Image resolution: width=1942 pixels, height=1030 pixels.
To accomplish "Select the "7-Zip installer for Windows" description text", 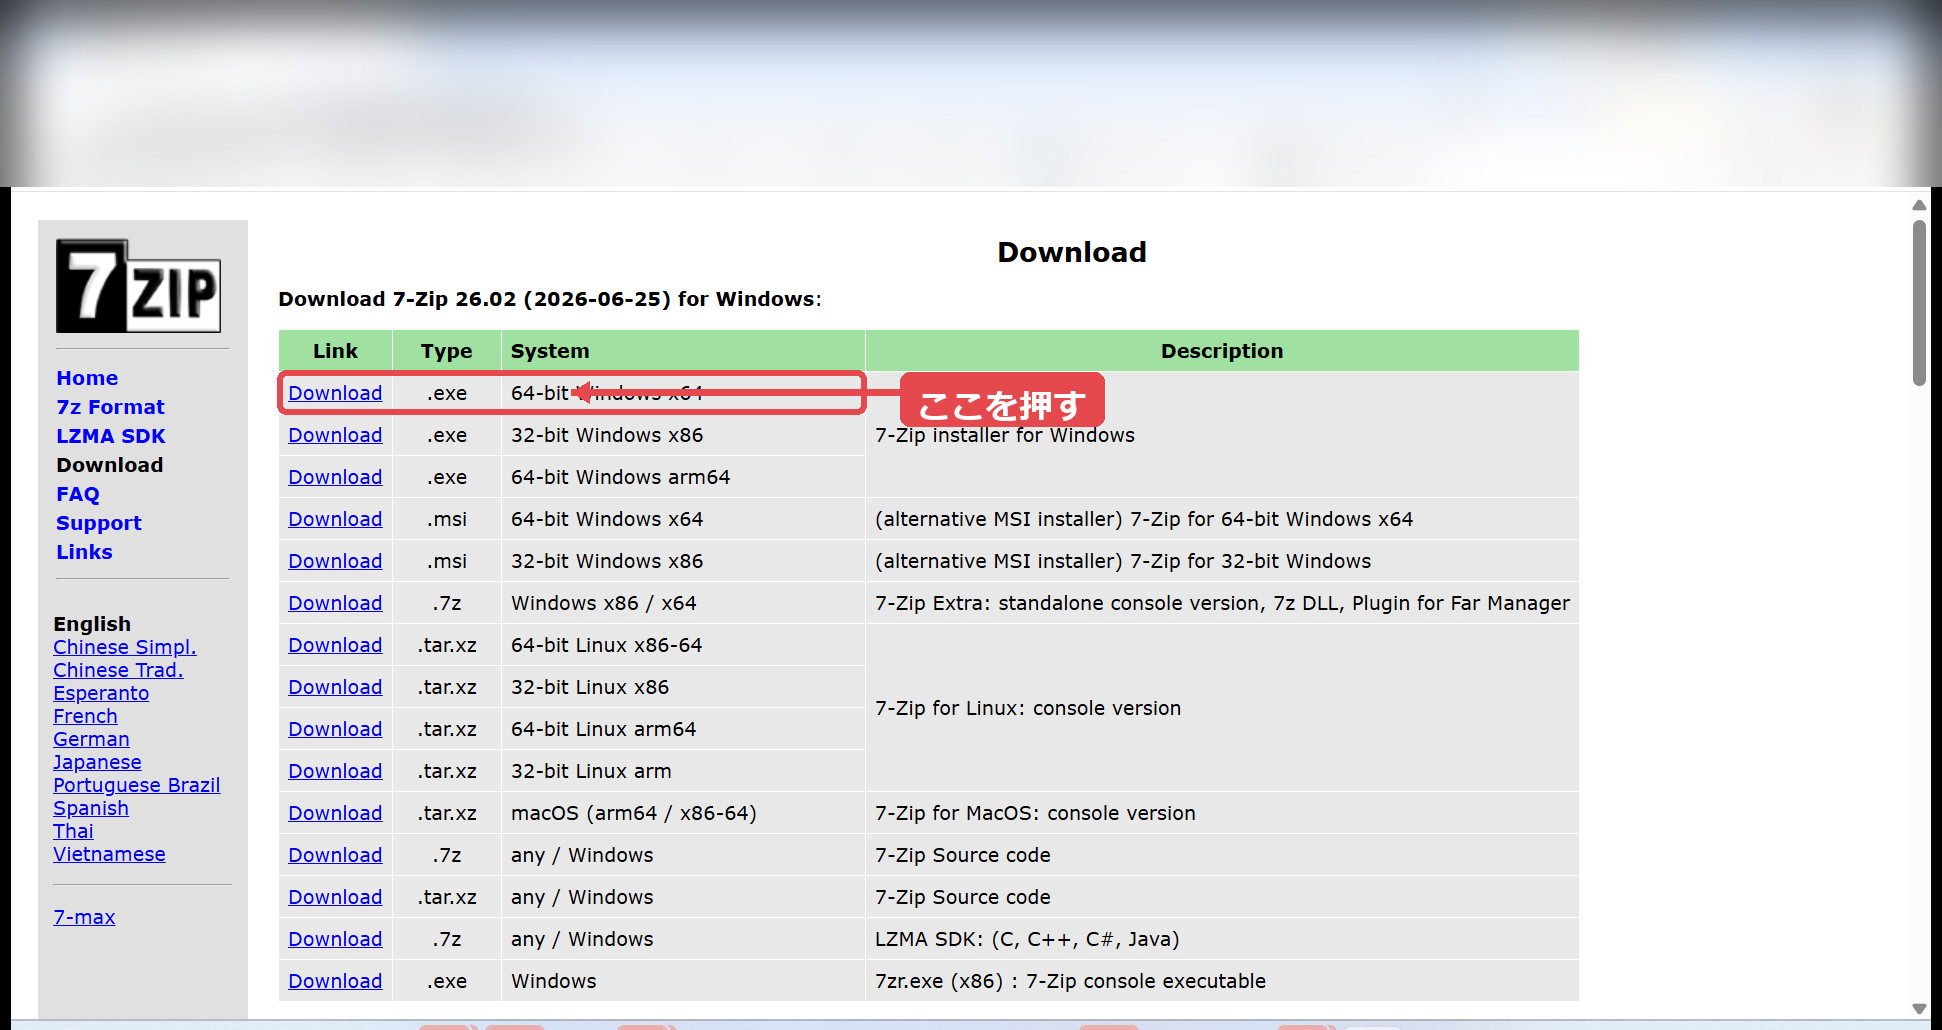I will tap(1005, 435).
